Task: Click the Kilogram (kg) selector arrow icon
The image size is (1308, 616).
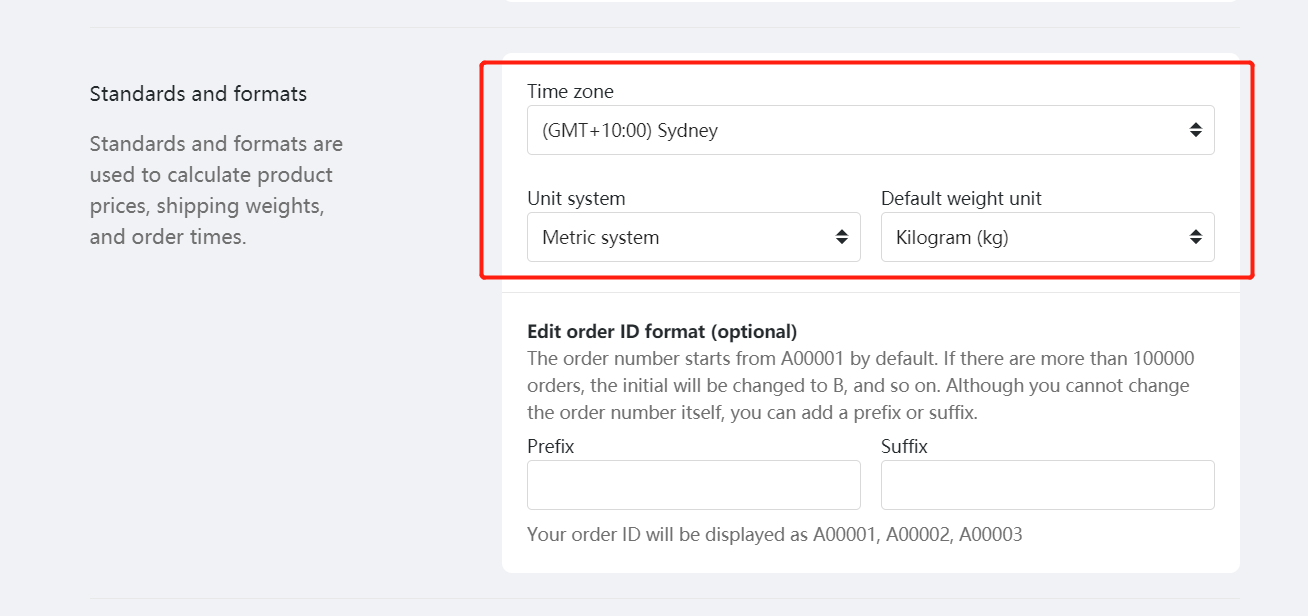Action: pyautogui.click(x=1195, y=237)
